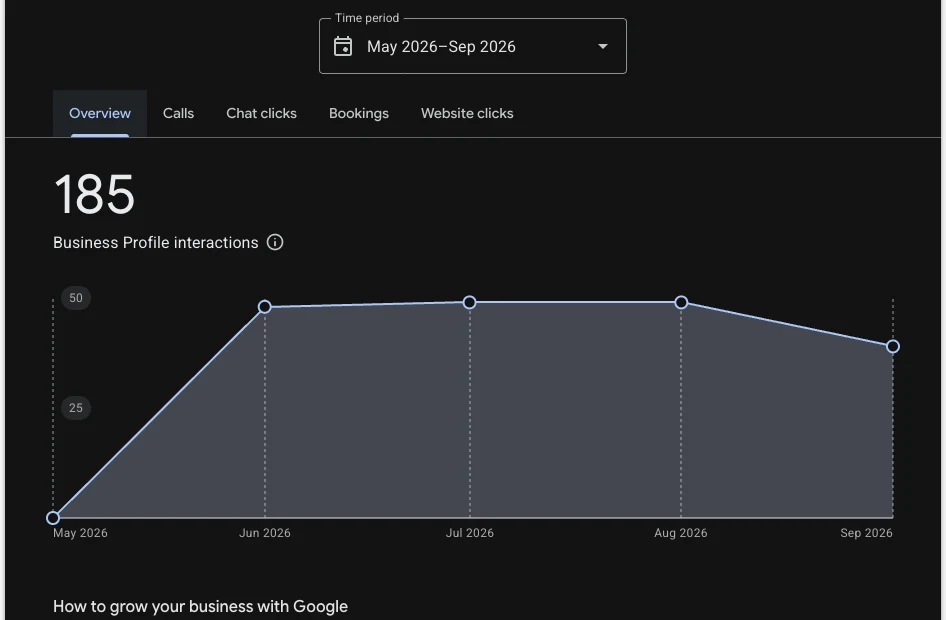The image size is (946, 620).
Task: Click the 25 y-axis label
Action: (x=76, y=408)
